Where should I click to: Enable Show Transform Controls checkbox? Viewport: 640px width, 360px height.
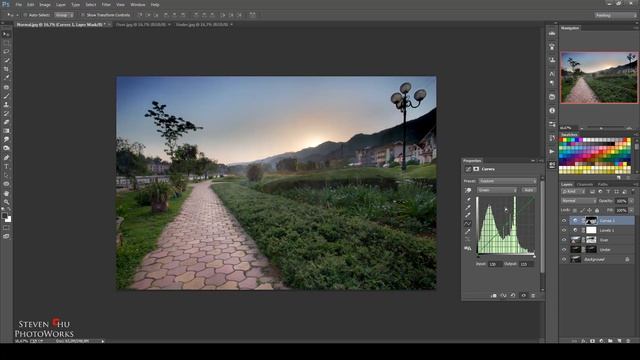(x=82, y=15)
